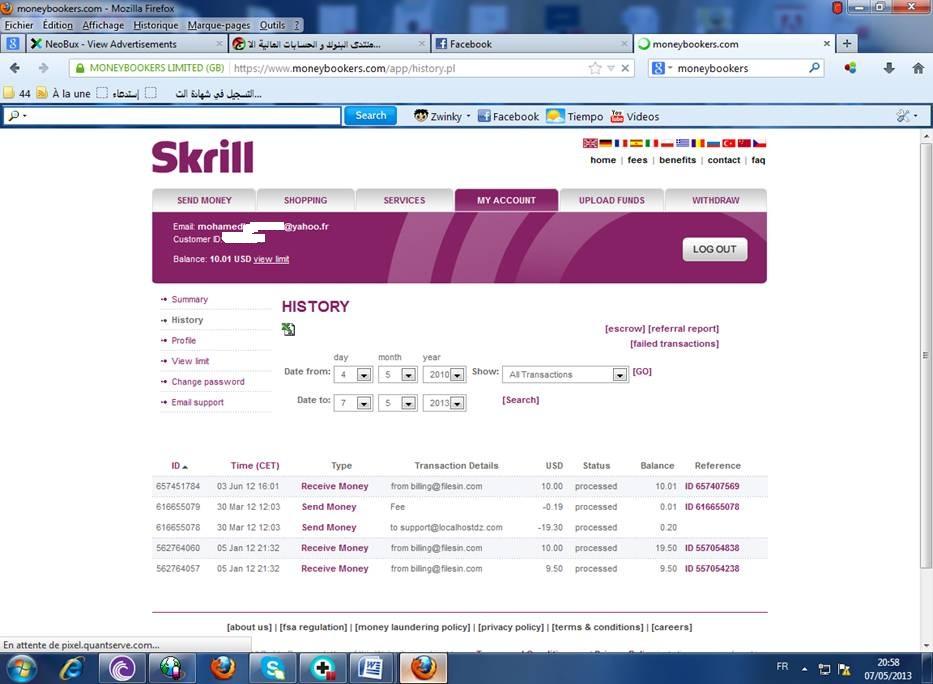This screenshot has width=933, height=684.
Task: Sort transactions by the ID column header
Action: pos(179,466)
